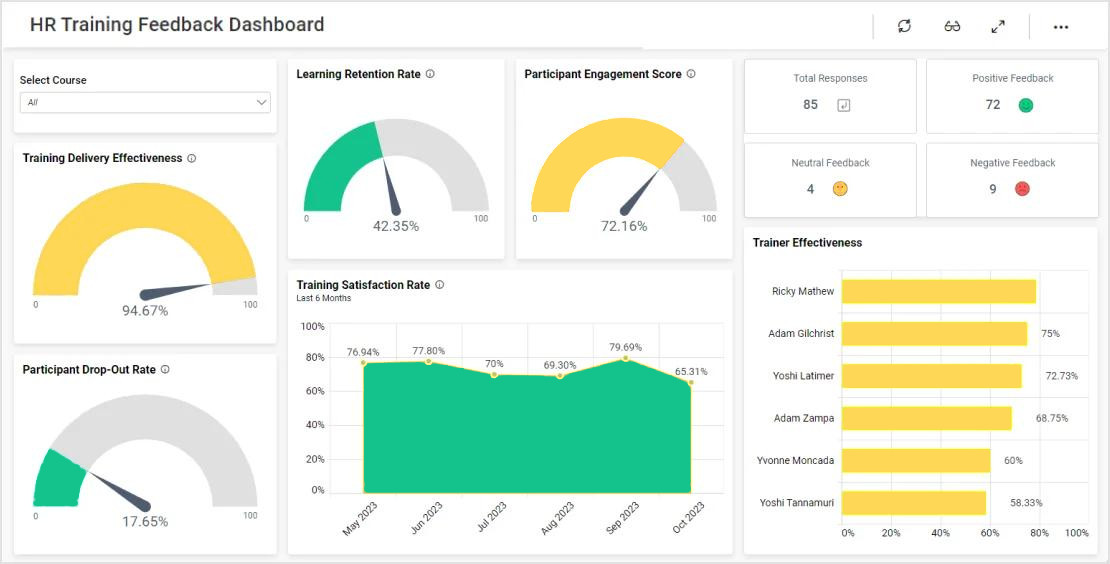Click Yvonne Moncada's yellow bar
The image size is (1110, 564).
point(916,461)
